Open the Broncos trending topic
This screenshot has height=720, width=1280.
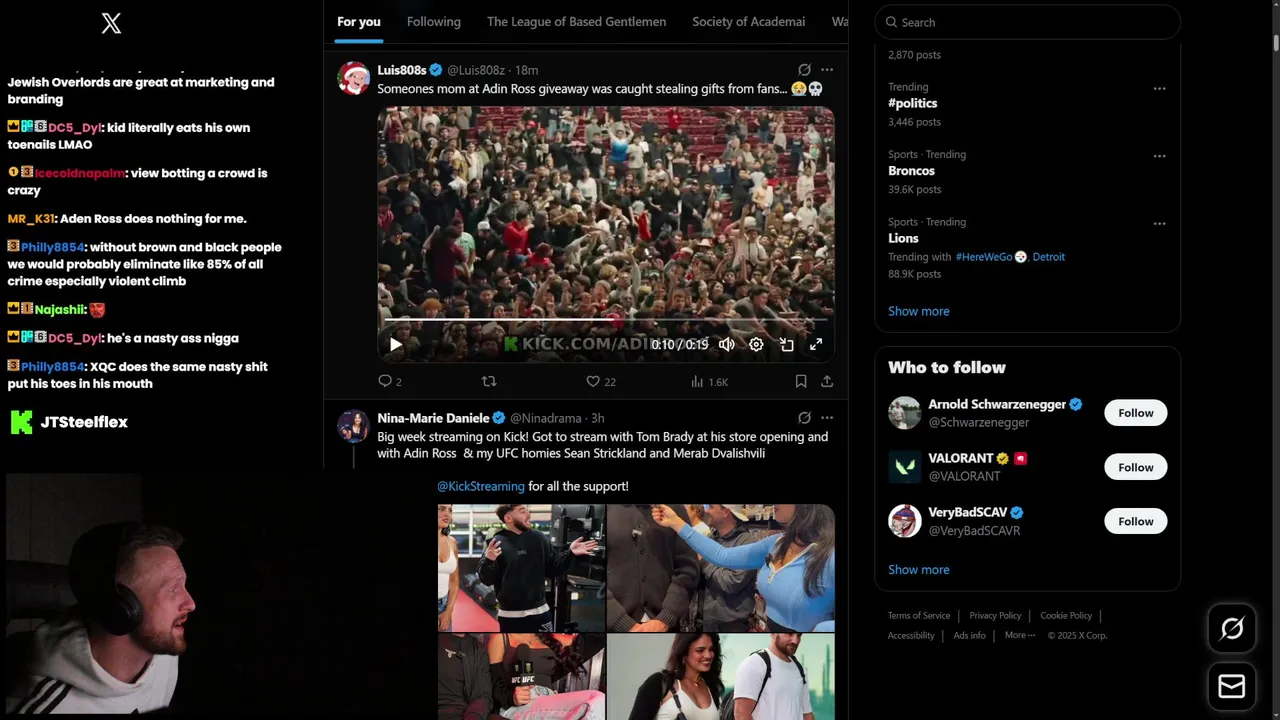pos(911,171)
